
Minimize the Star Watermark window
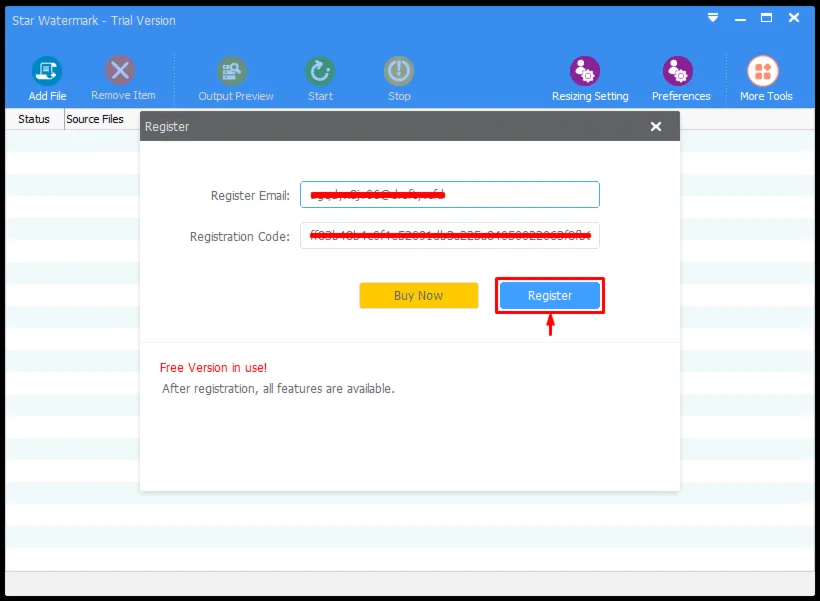[x=740, y=19]
